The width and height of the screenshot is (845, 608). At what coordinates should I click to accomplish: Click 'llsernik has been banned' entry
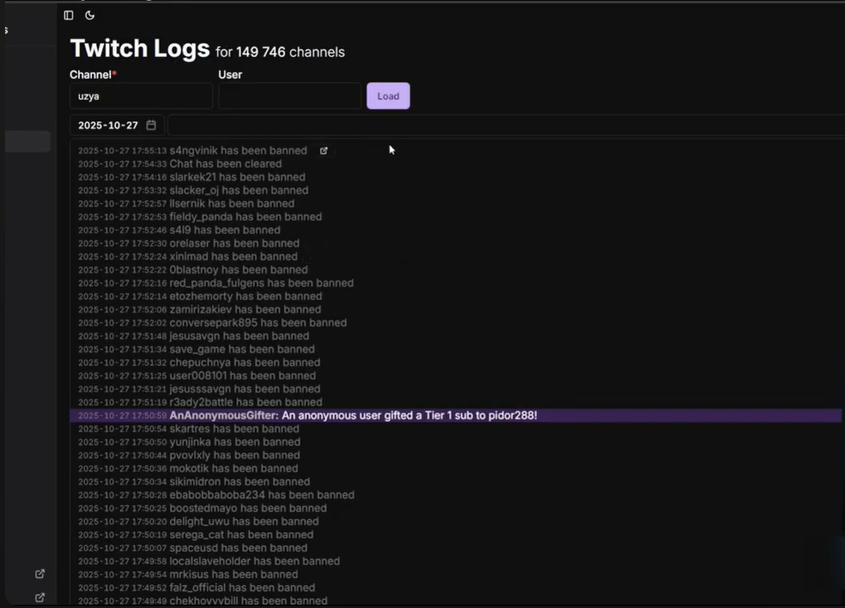click(232, 203)
